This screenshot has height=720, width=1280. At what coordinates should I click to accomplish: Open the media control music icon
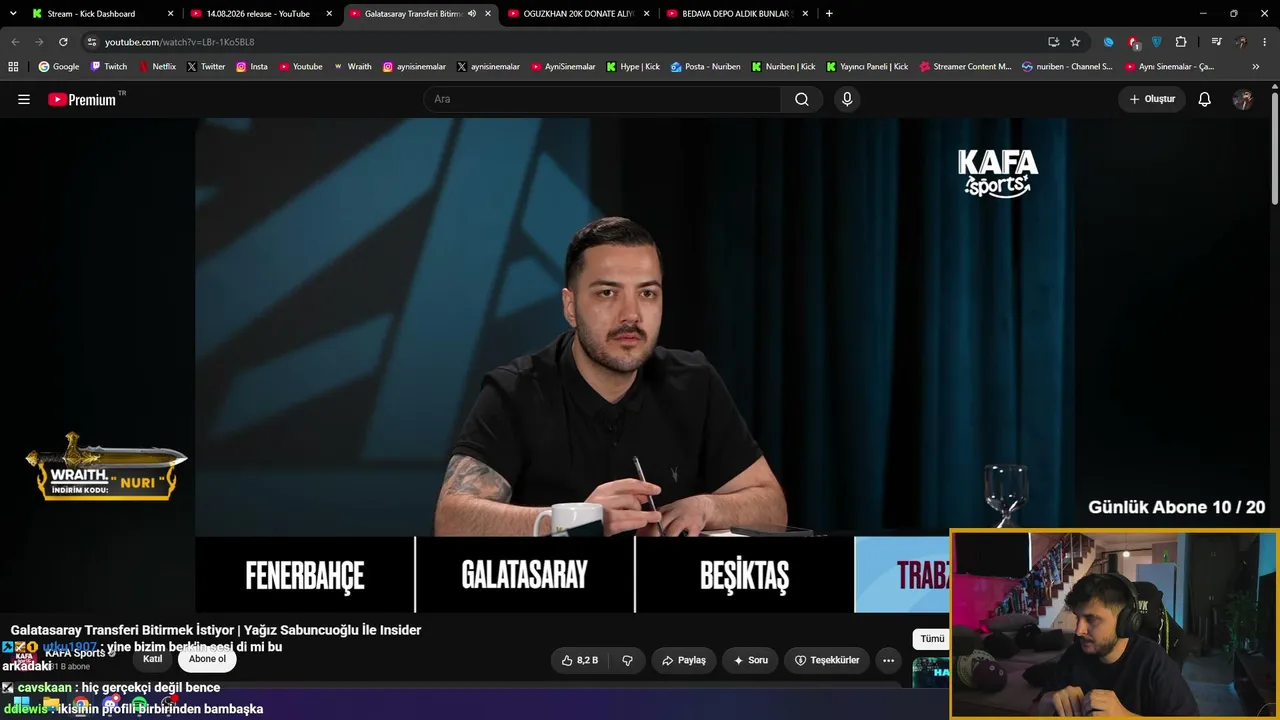pos(1216,42)
